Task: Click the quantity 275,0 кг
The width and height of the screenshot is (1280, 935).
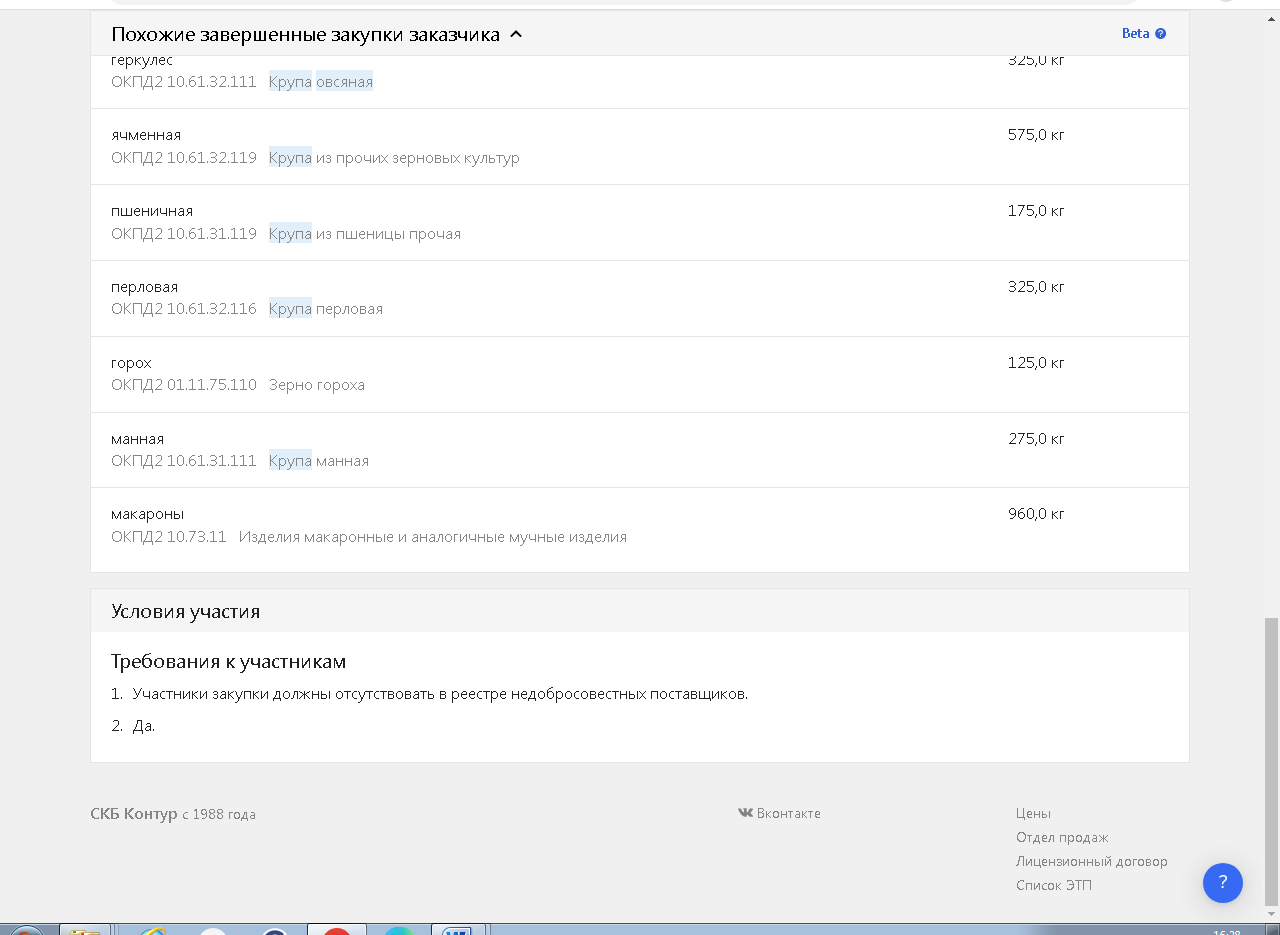Action: (x=1036, y=439)
